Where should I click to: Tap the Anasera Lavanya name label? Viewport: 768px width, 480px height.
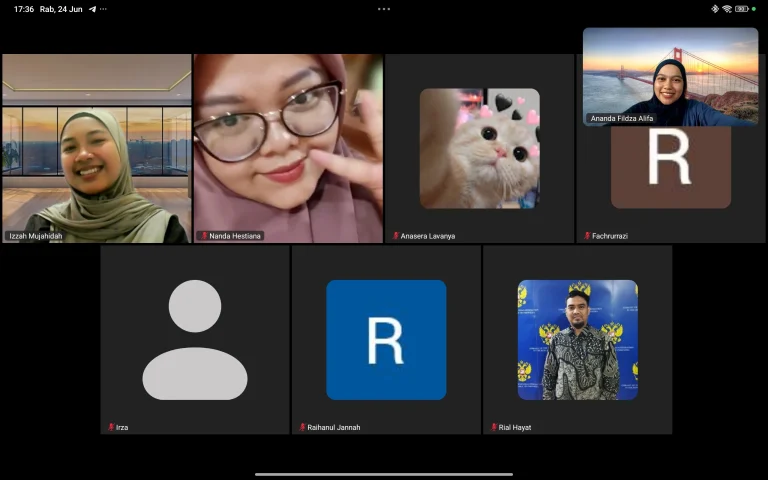coord(428,236)
